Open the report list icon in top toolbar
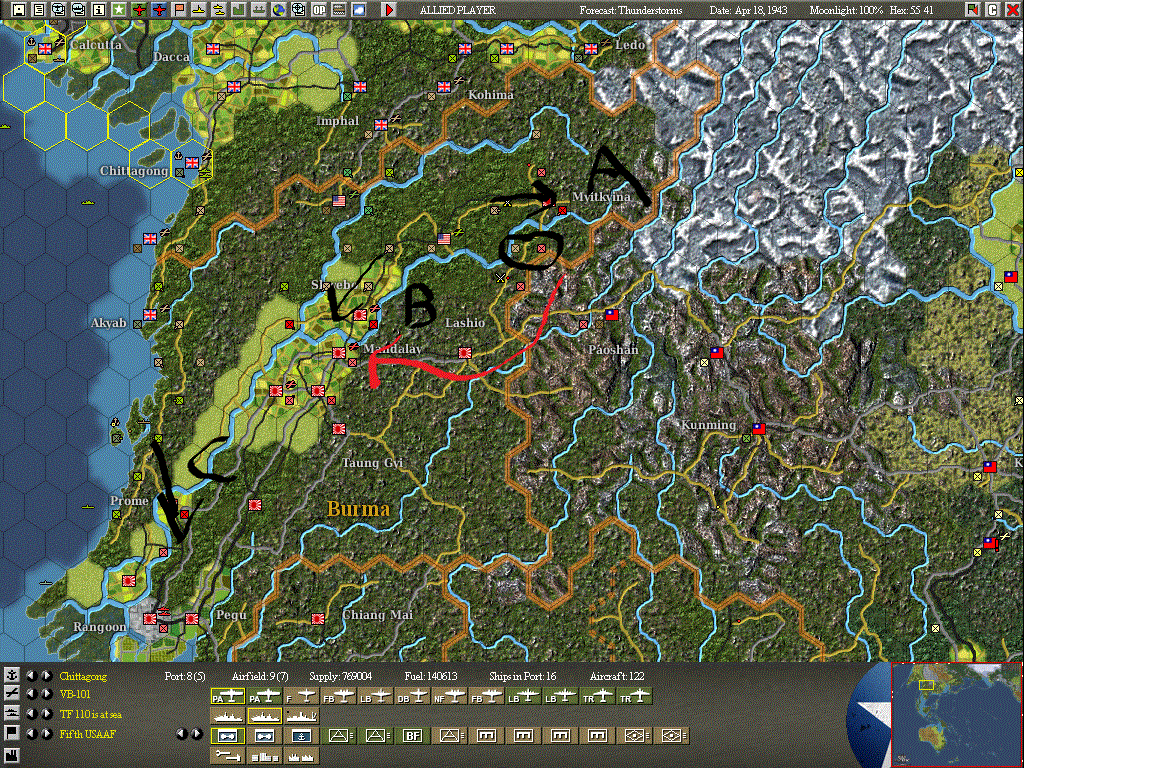This screenshot has height=768, width=1152. click(39, 10)
